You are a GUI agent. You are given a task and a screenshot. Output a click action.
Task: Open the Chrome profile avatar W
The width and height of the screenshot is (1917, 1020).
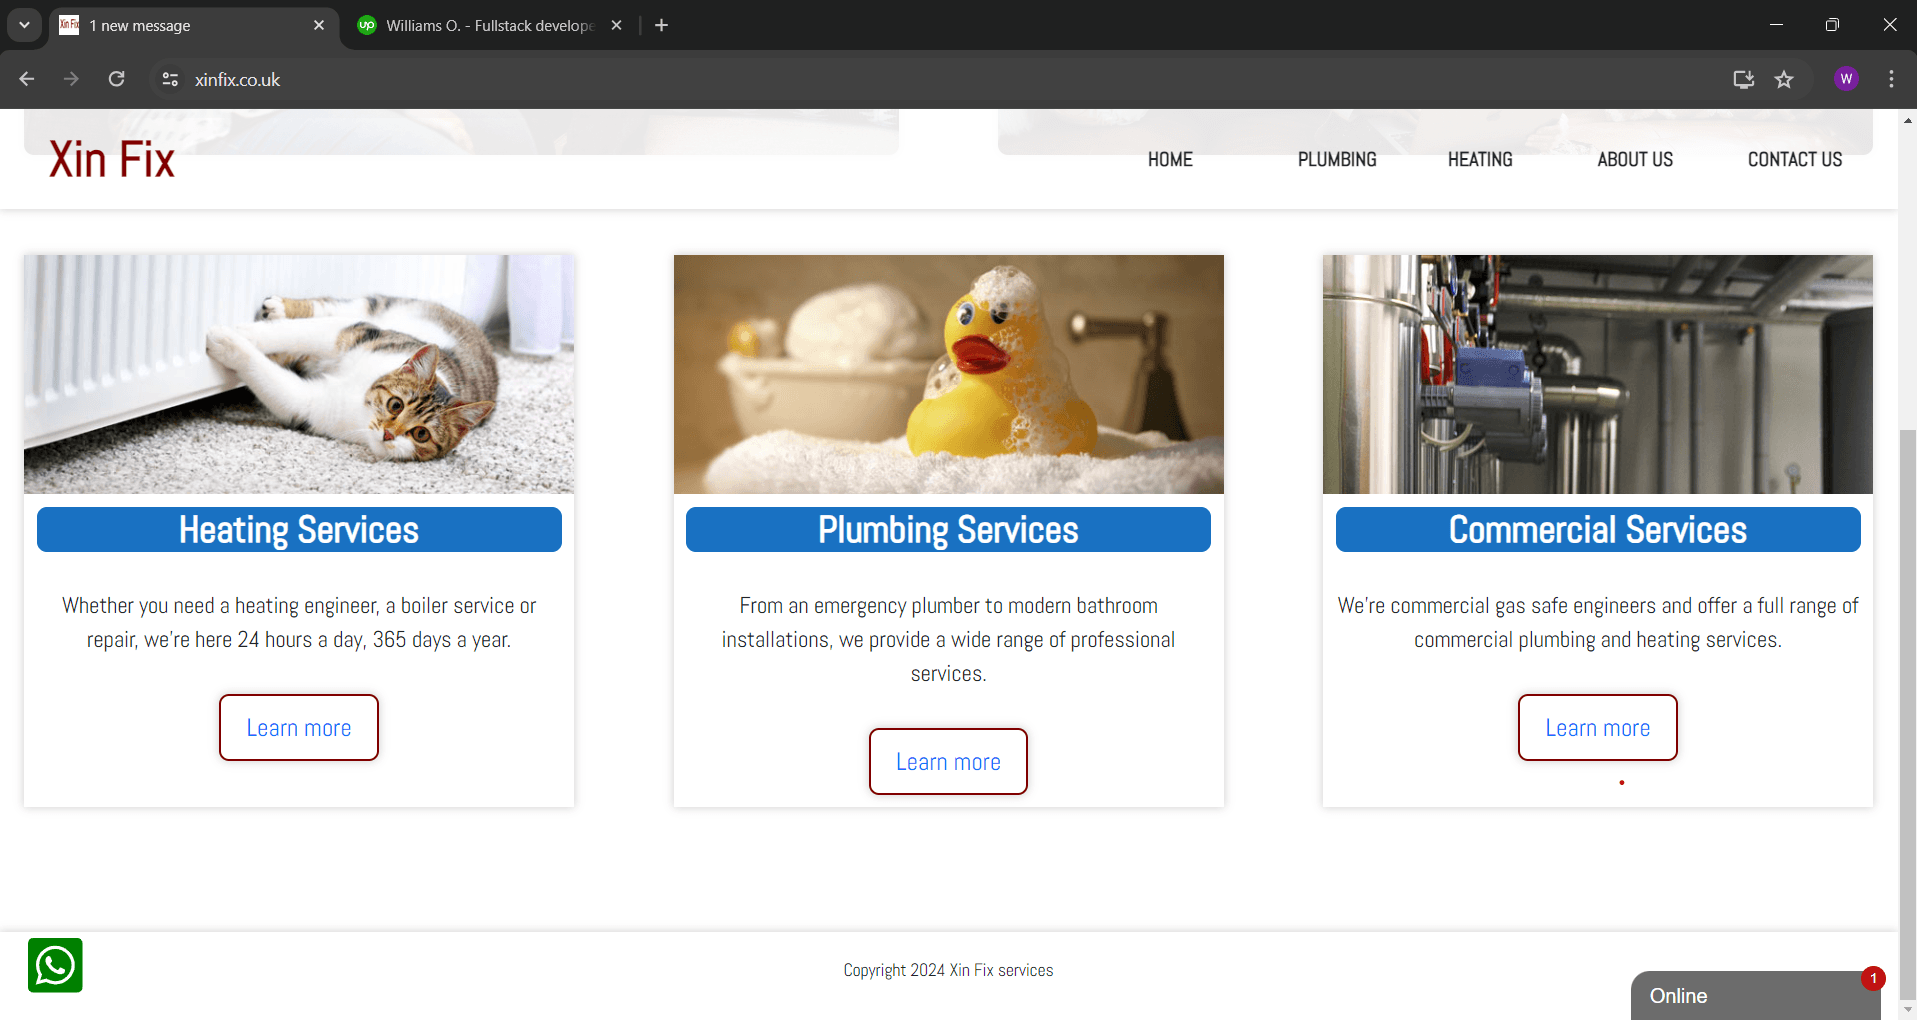(1846, 79)
